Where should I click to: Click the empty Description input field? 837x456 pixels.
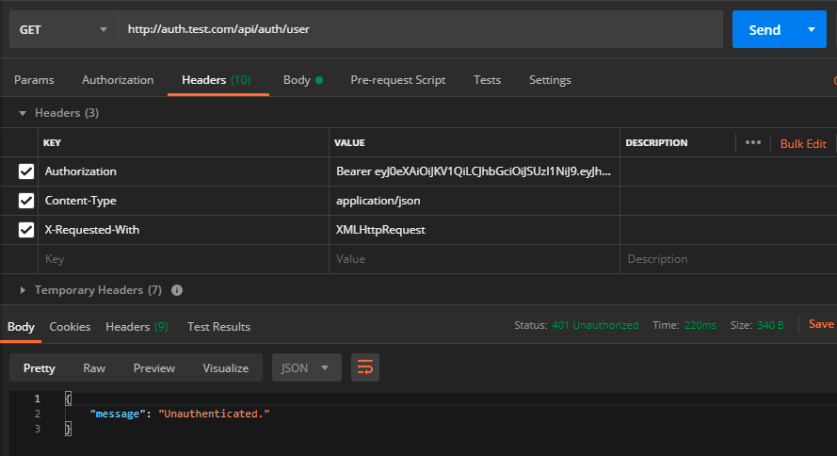(x=729, y=259)
